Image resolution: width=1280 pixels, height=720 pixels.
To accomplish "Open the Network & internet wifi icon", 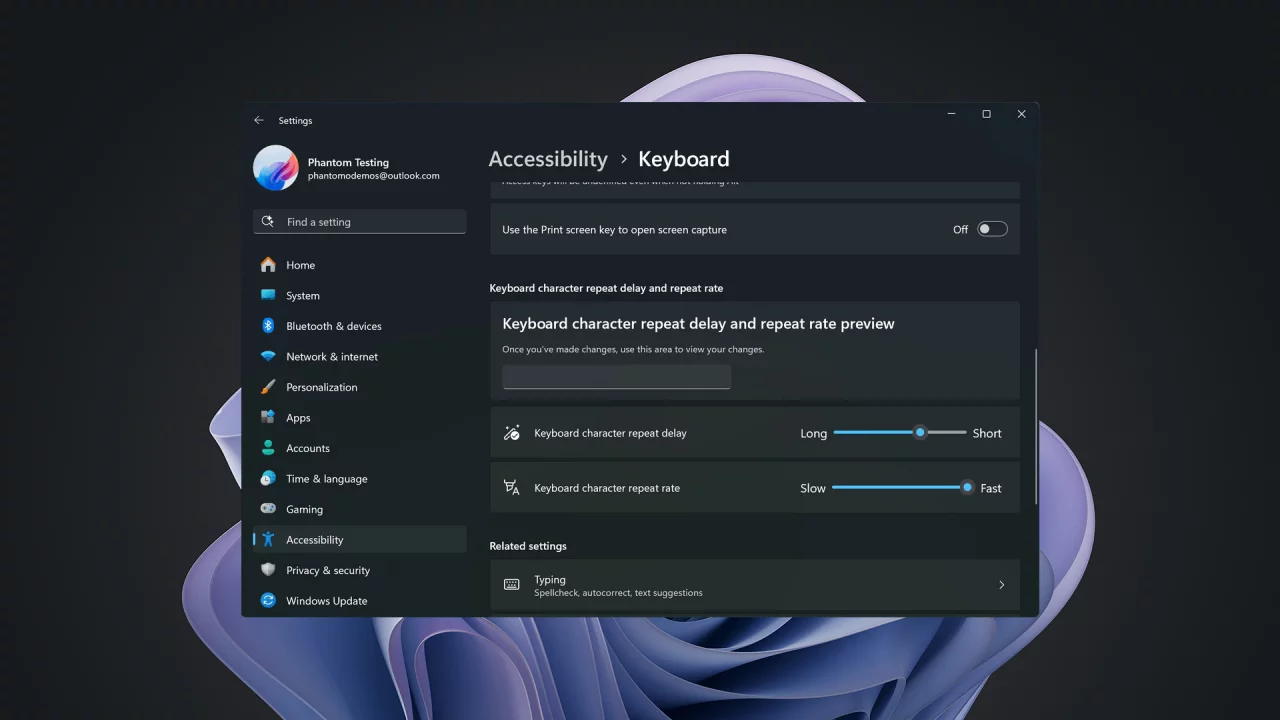I will 268,356.
